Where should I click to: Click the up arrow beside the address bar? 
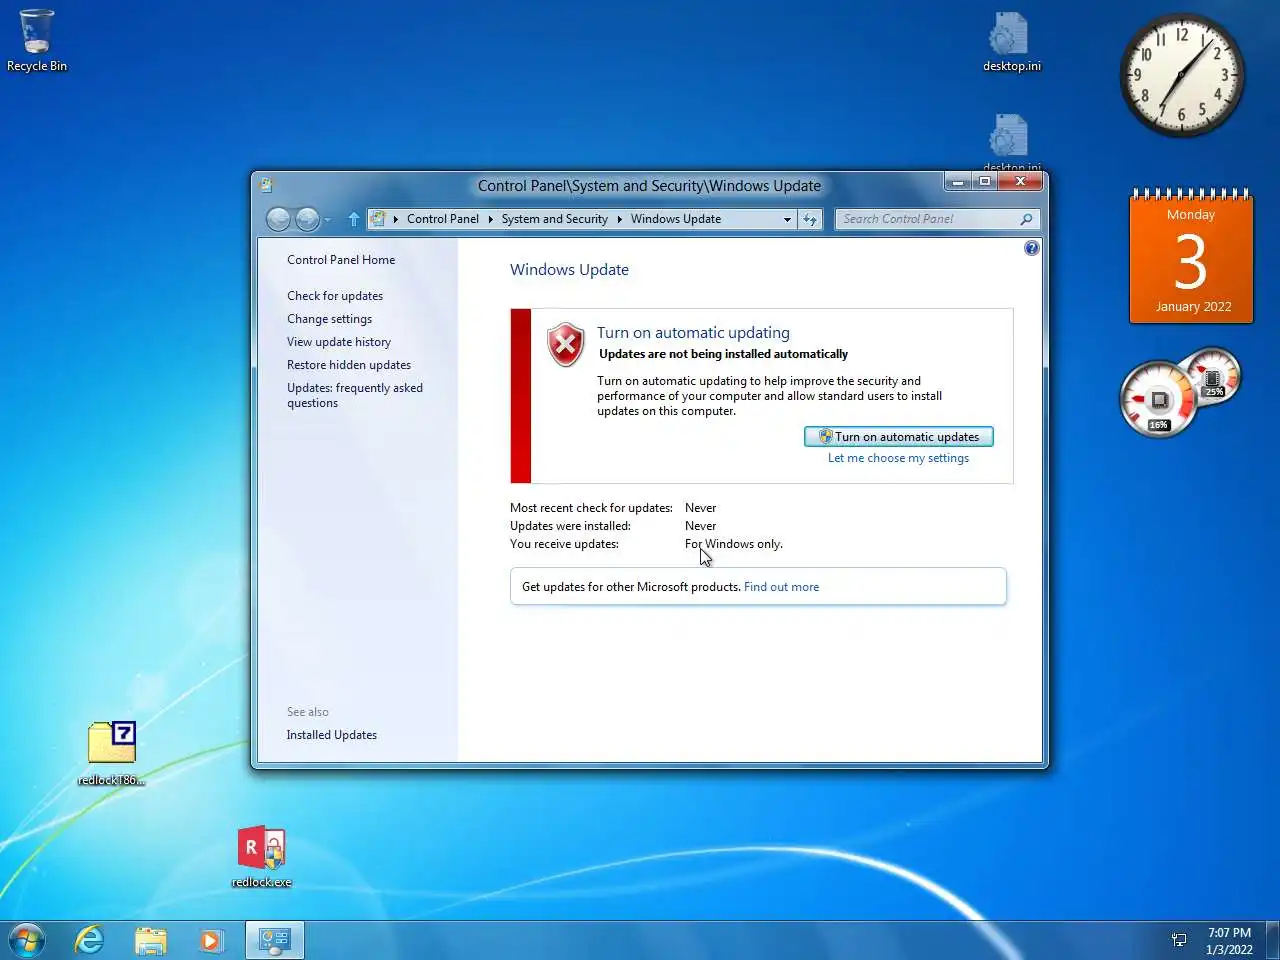point(353,219)
